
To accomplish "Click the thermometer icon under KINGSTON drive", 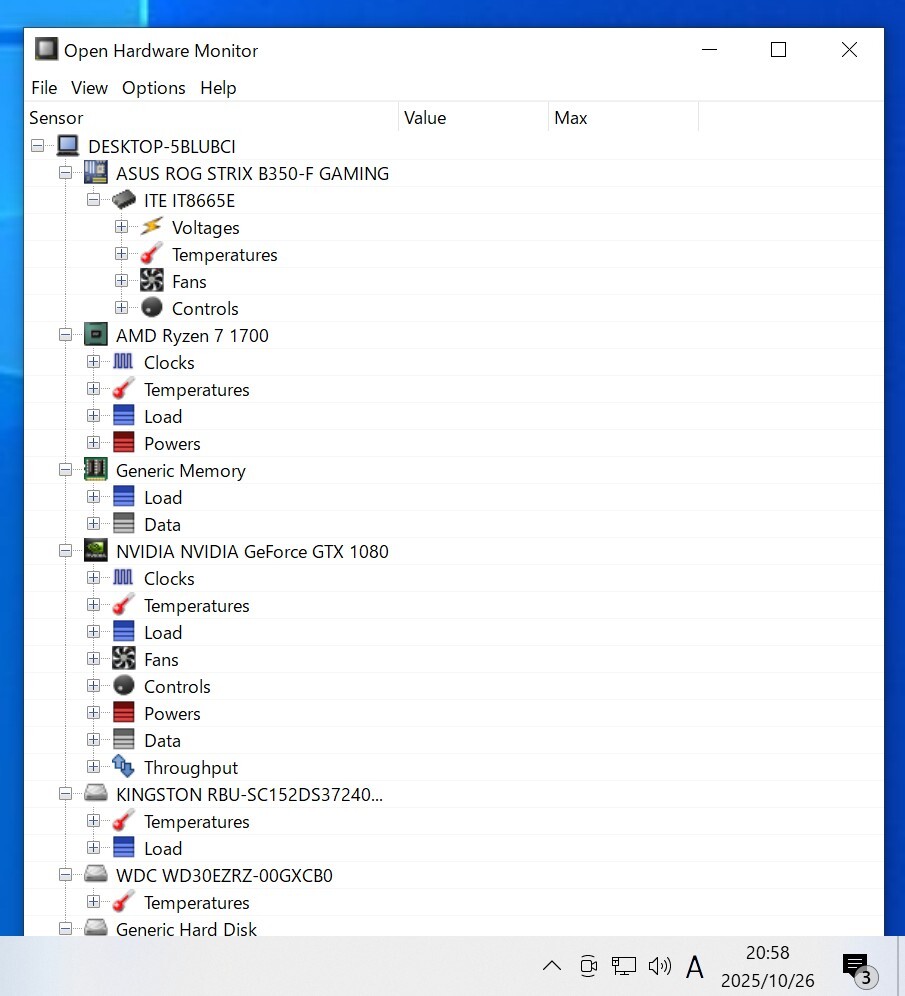I will pos(123,821).
